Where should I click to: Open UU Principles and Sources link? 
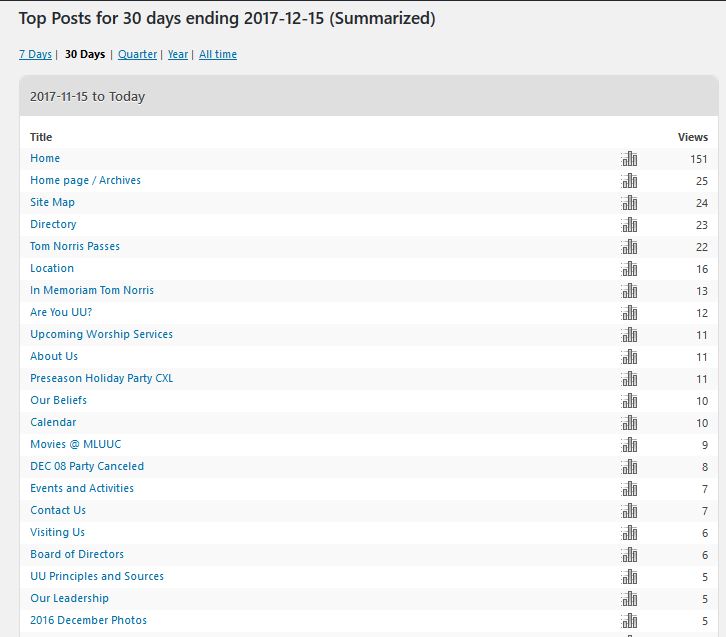click(x=97, y=576)
